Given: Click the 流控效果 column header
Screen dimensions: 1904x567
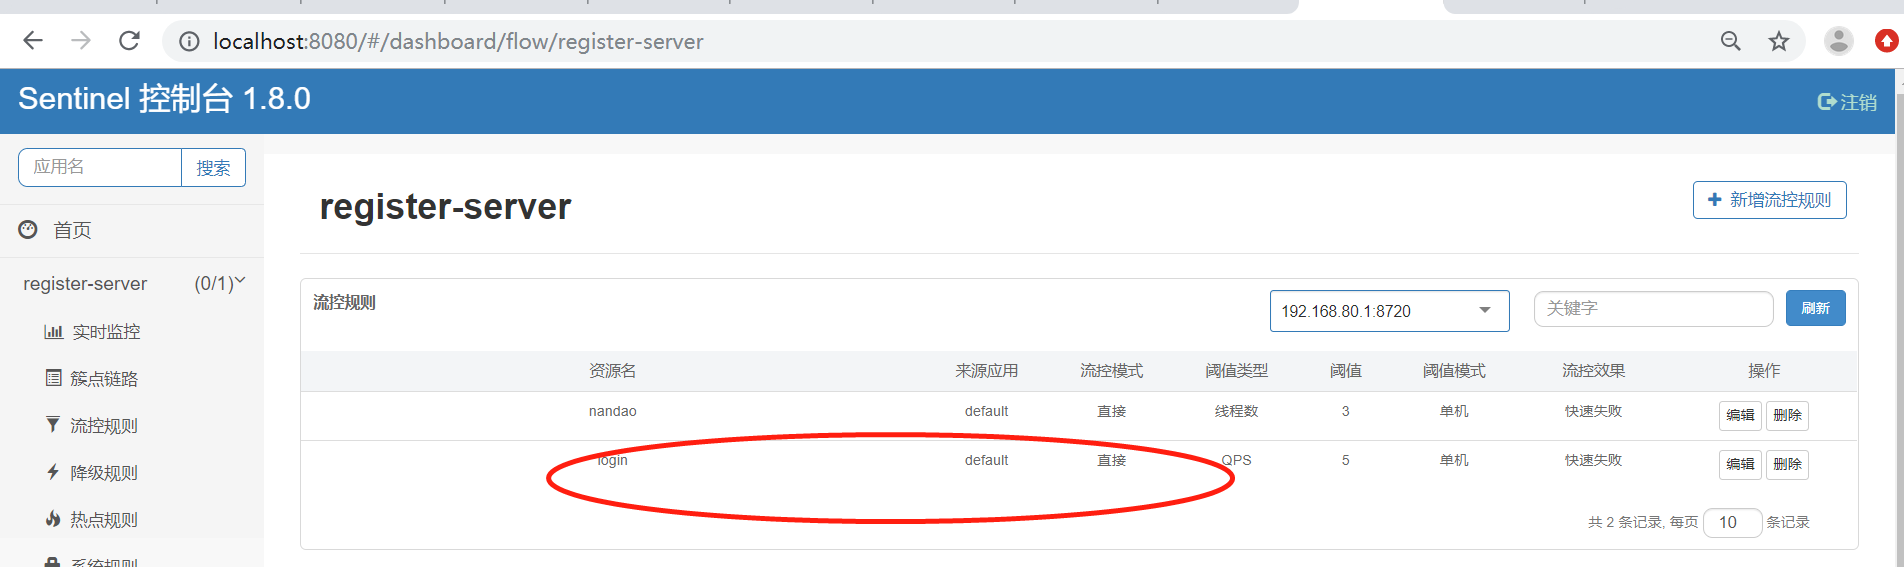Looking at the screenshot, I should [x=1593, y=371].
